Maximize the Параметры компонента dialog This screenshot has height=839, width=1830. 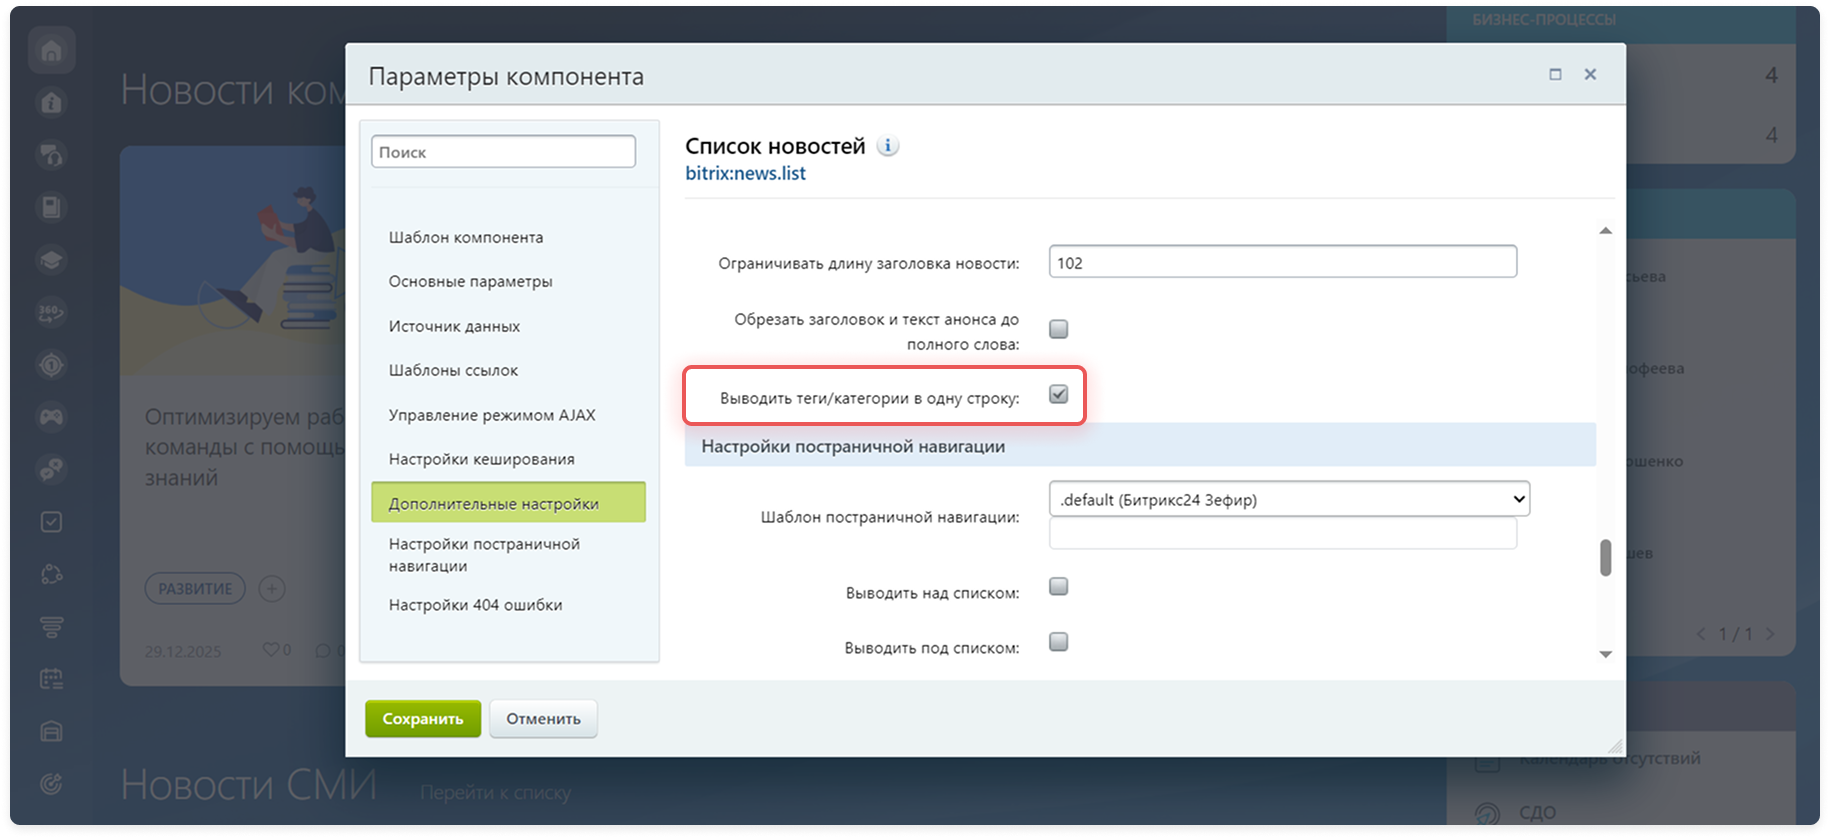1555,75
